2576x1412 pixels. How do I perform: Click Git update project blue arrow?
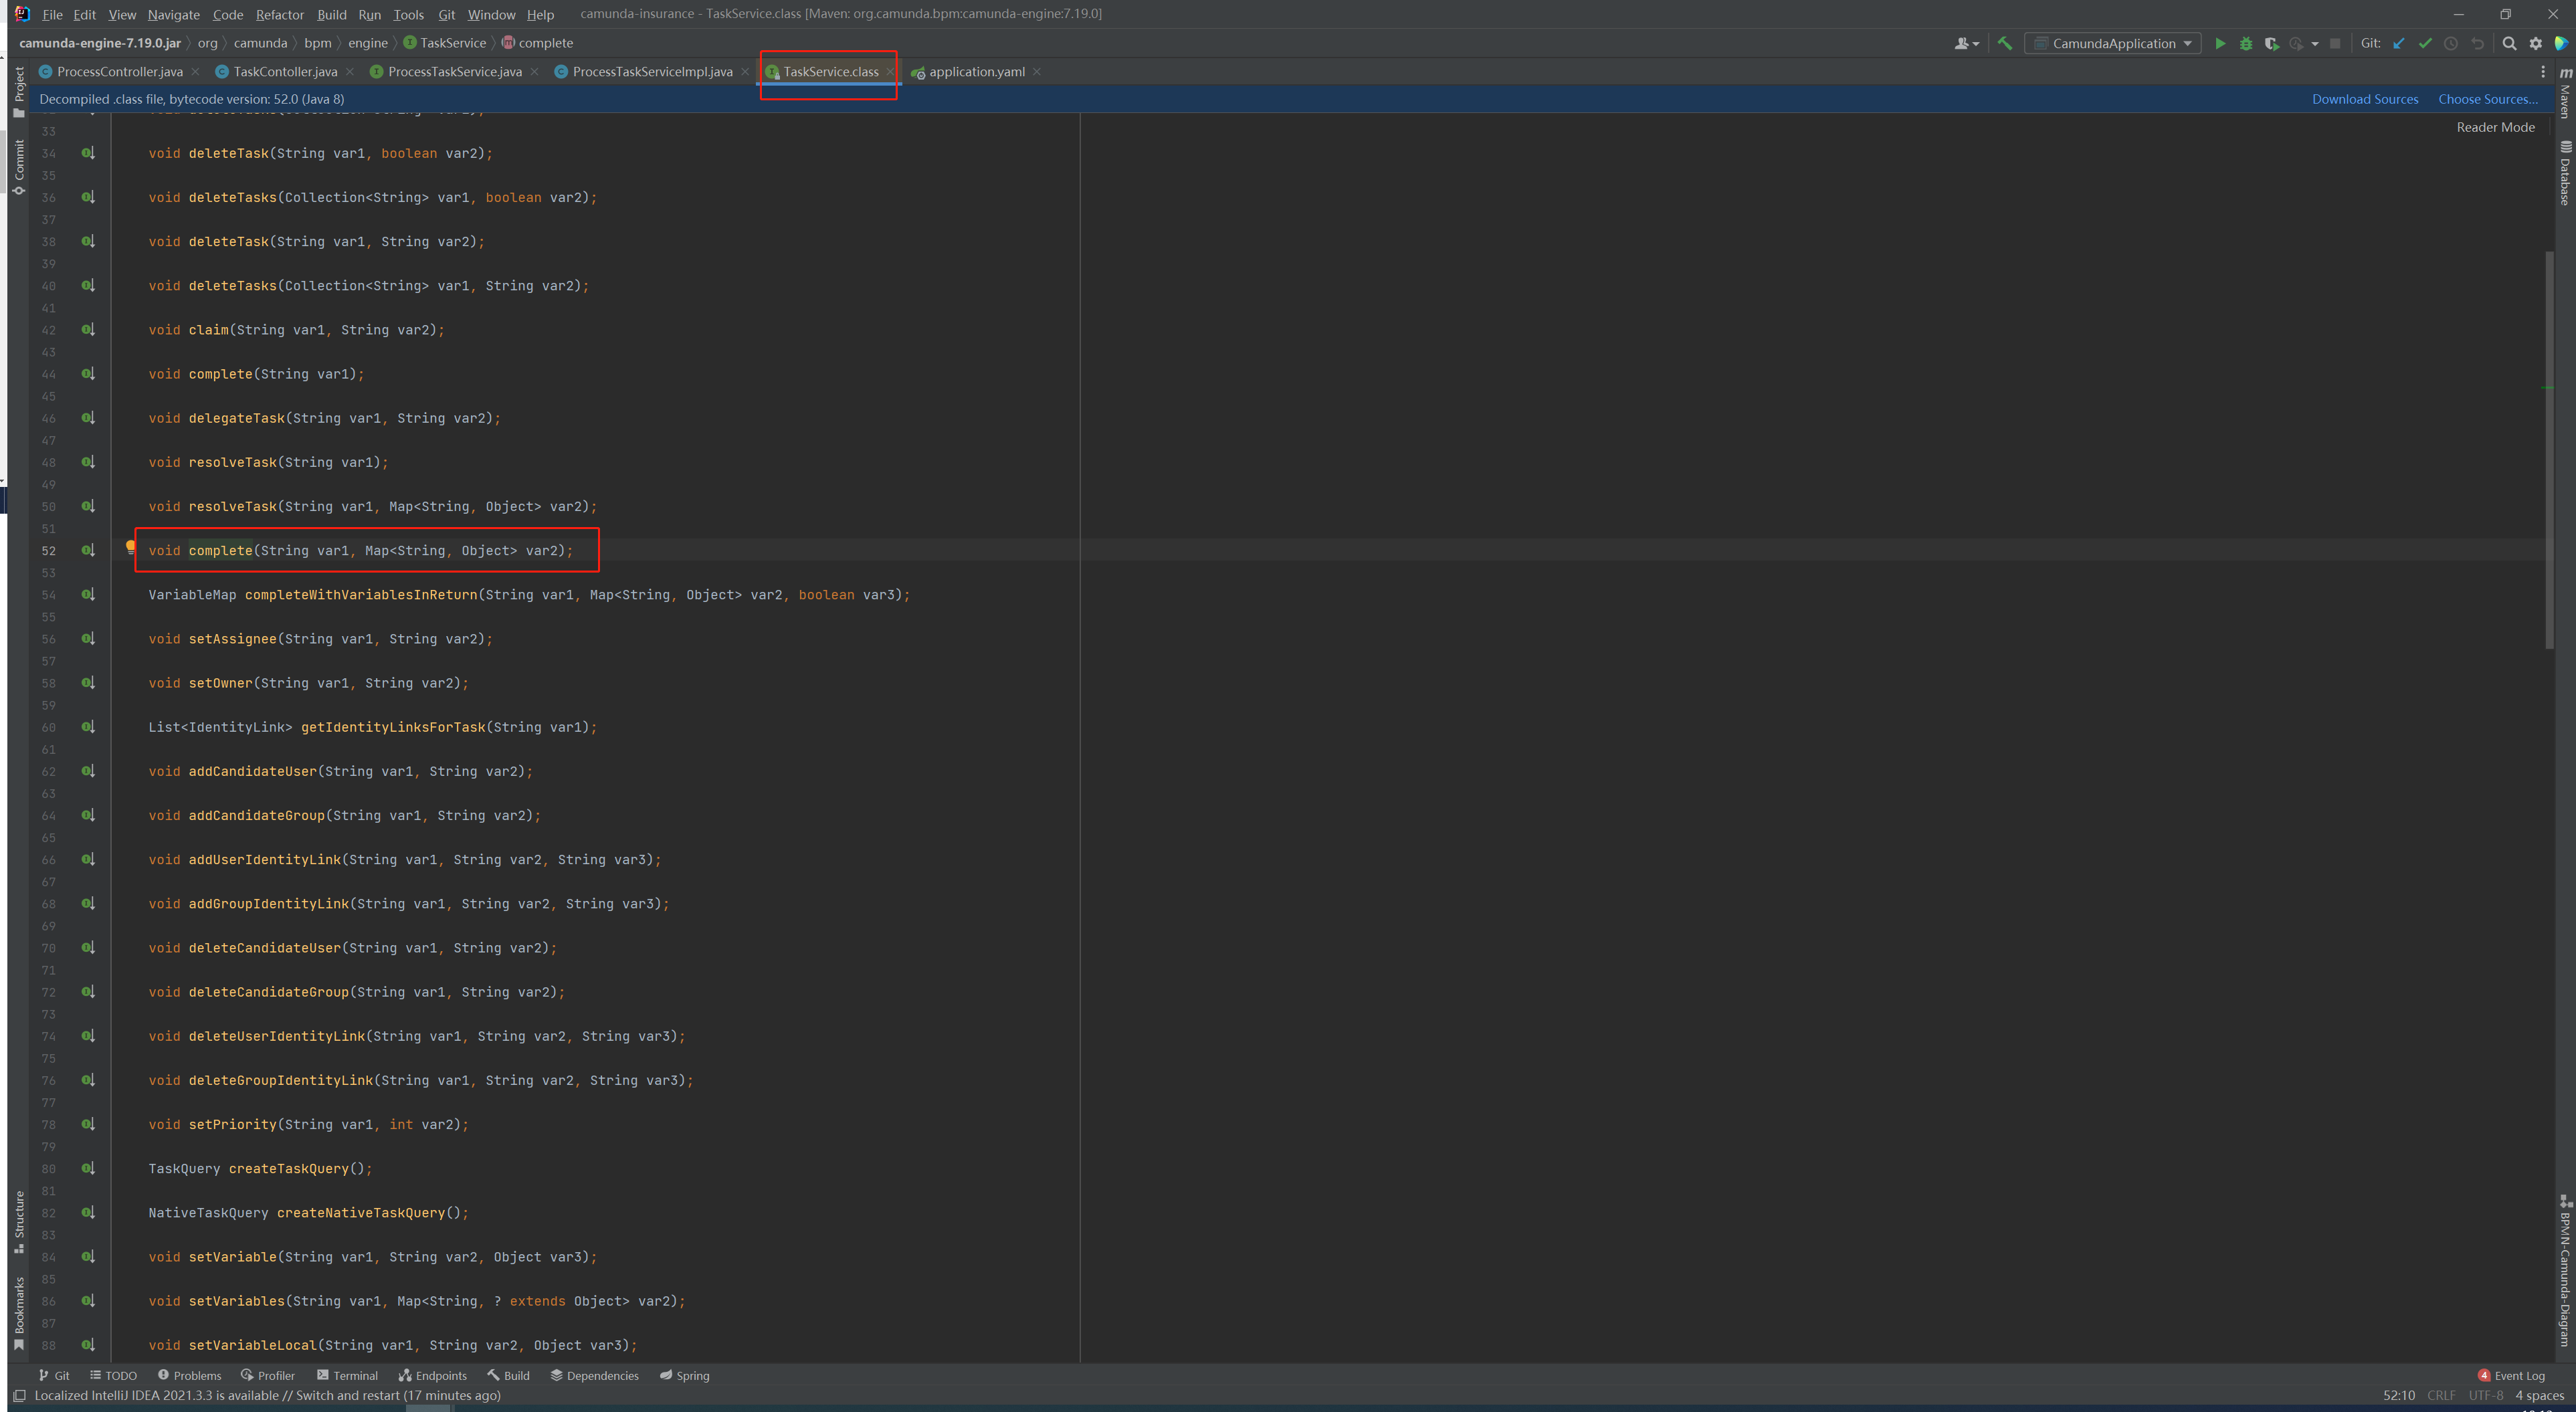pyautogui.click(x=2399, y=43)
